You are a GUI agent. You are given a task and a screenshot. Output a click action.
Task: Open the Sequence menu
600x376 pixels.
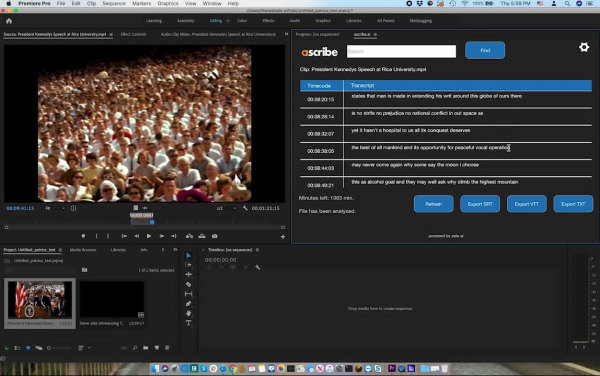coord(114,3)
